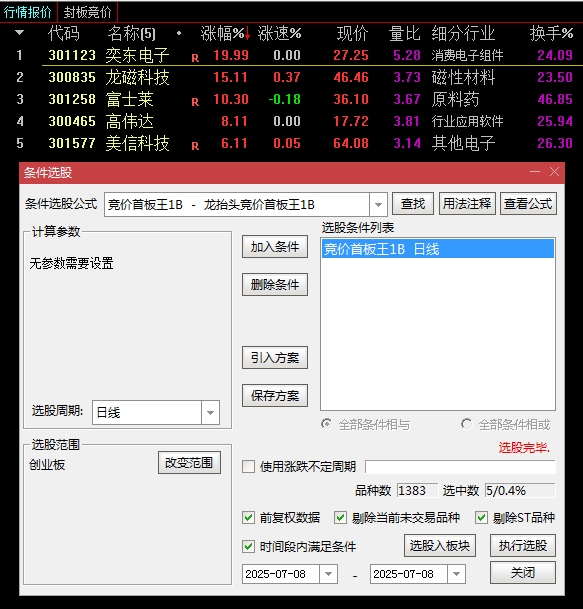Sort by 细分行业 column header
The image size is (583, 609).
tap(463, 33)
